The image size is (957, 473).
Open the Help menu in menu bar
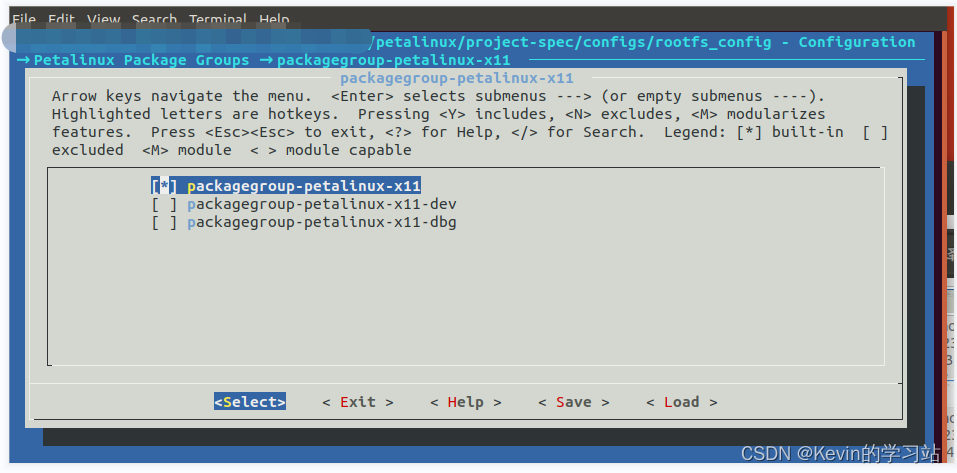point(274,19)
